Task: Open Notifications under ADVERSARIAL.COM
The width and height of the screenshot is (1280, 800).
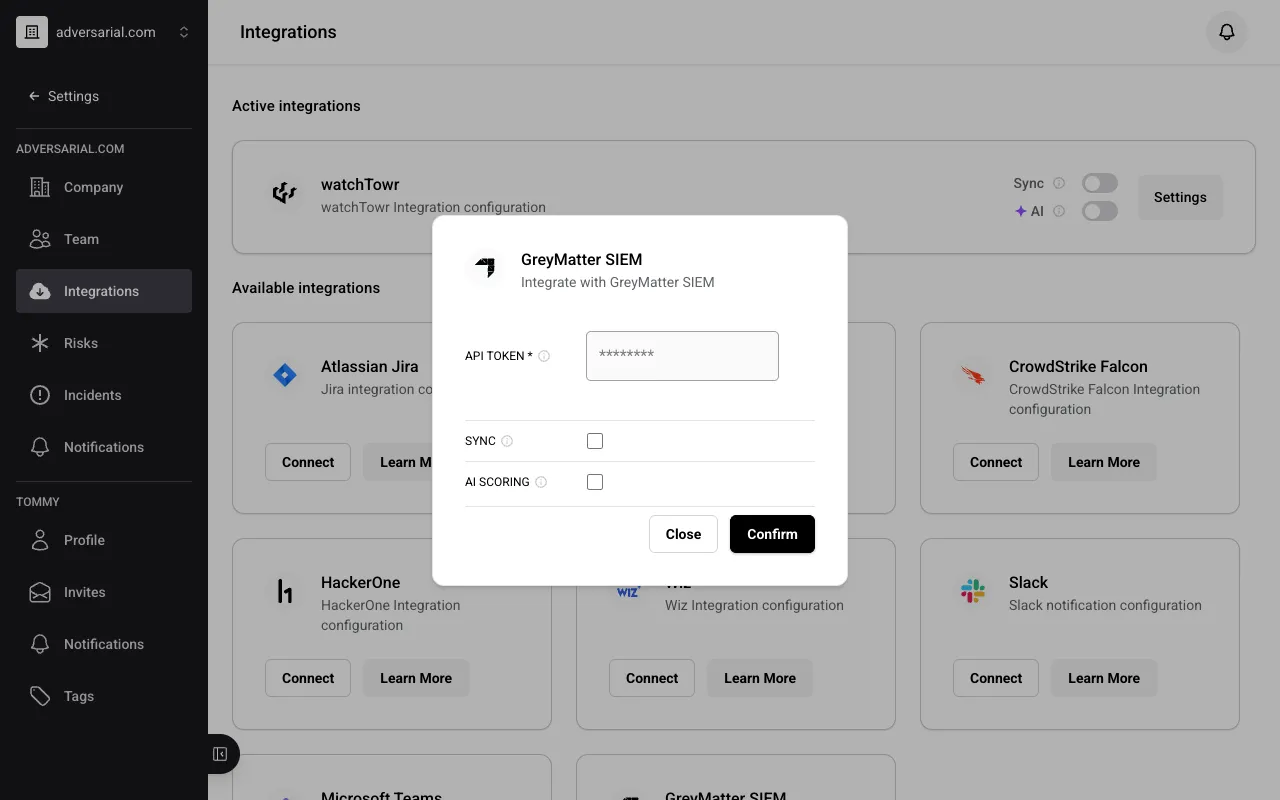Action: pyautogui.click(x=104, y=447)
